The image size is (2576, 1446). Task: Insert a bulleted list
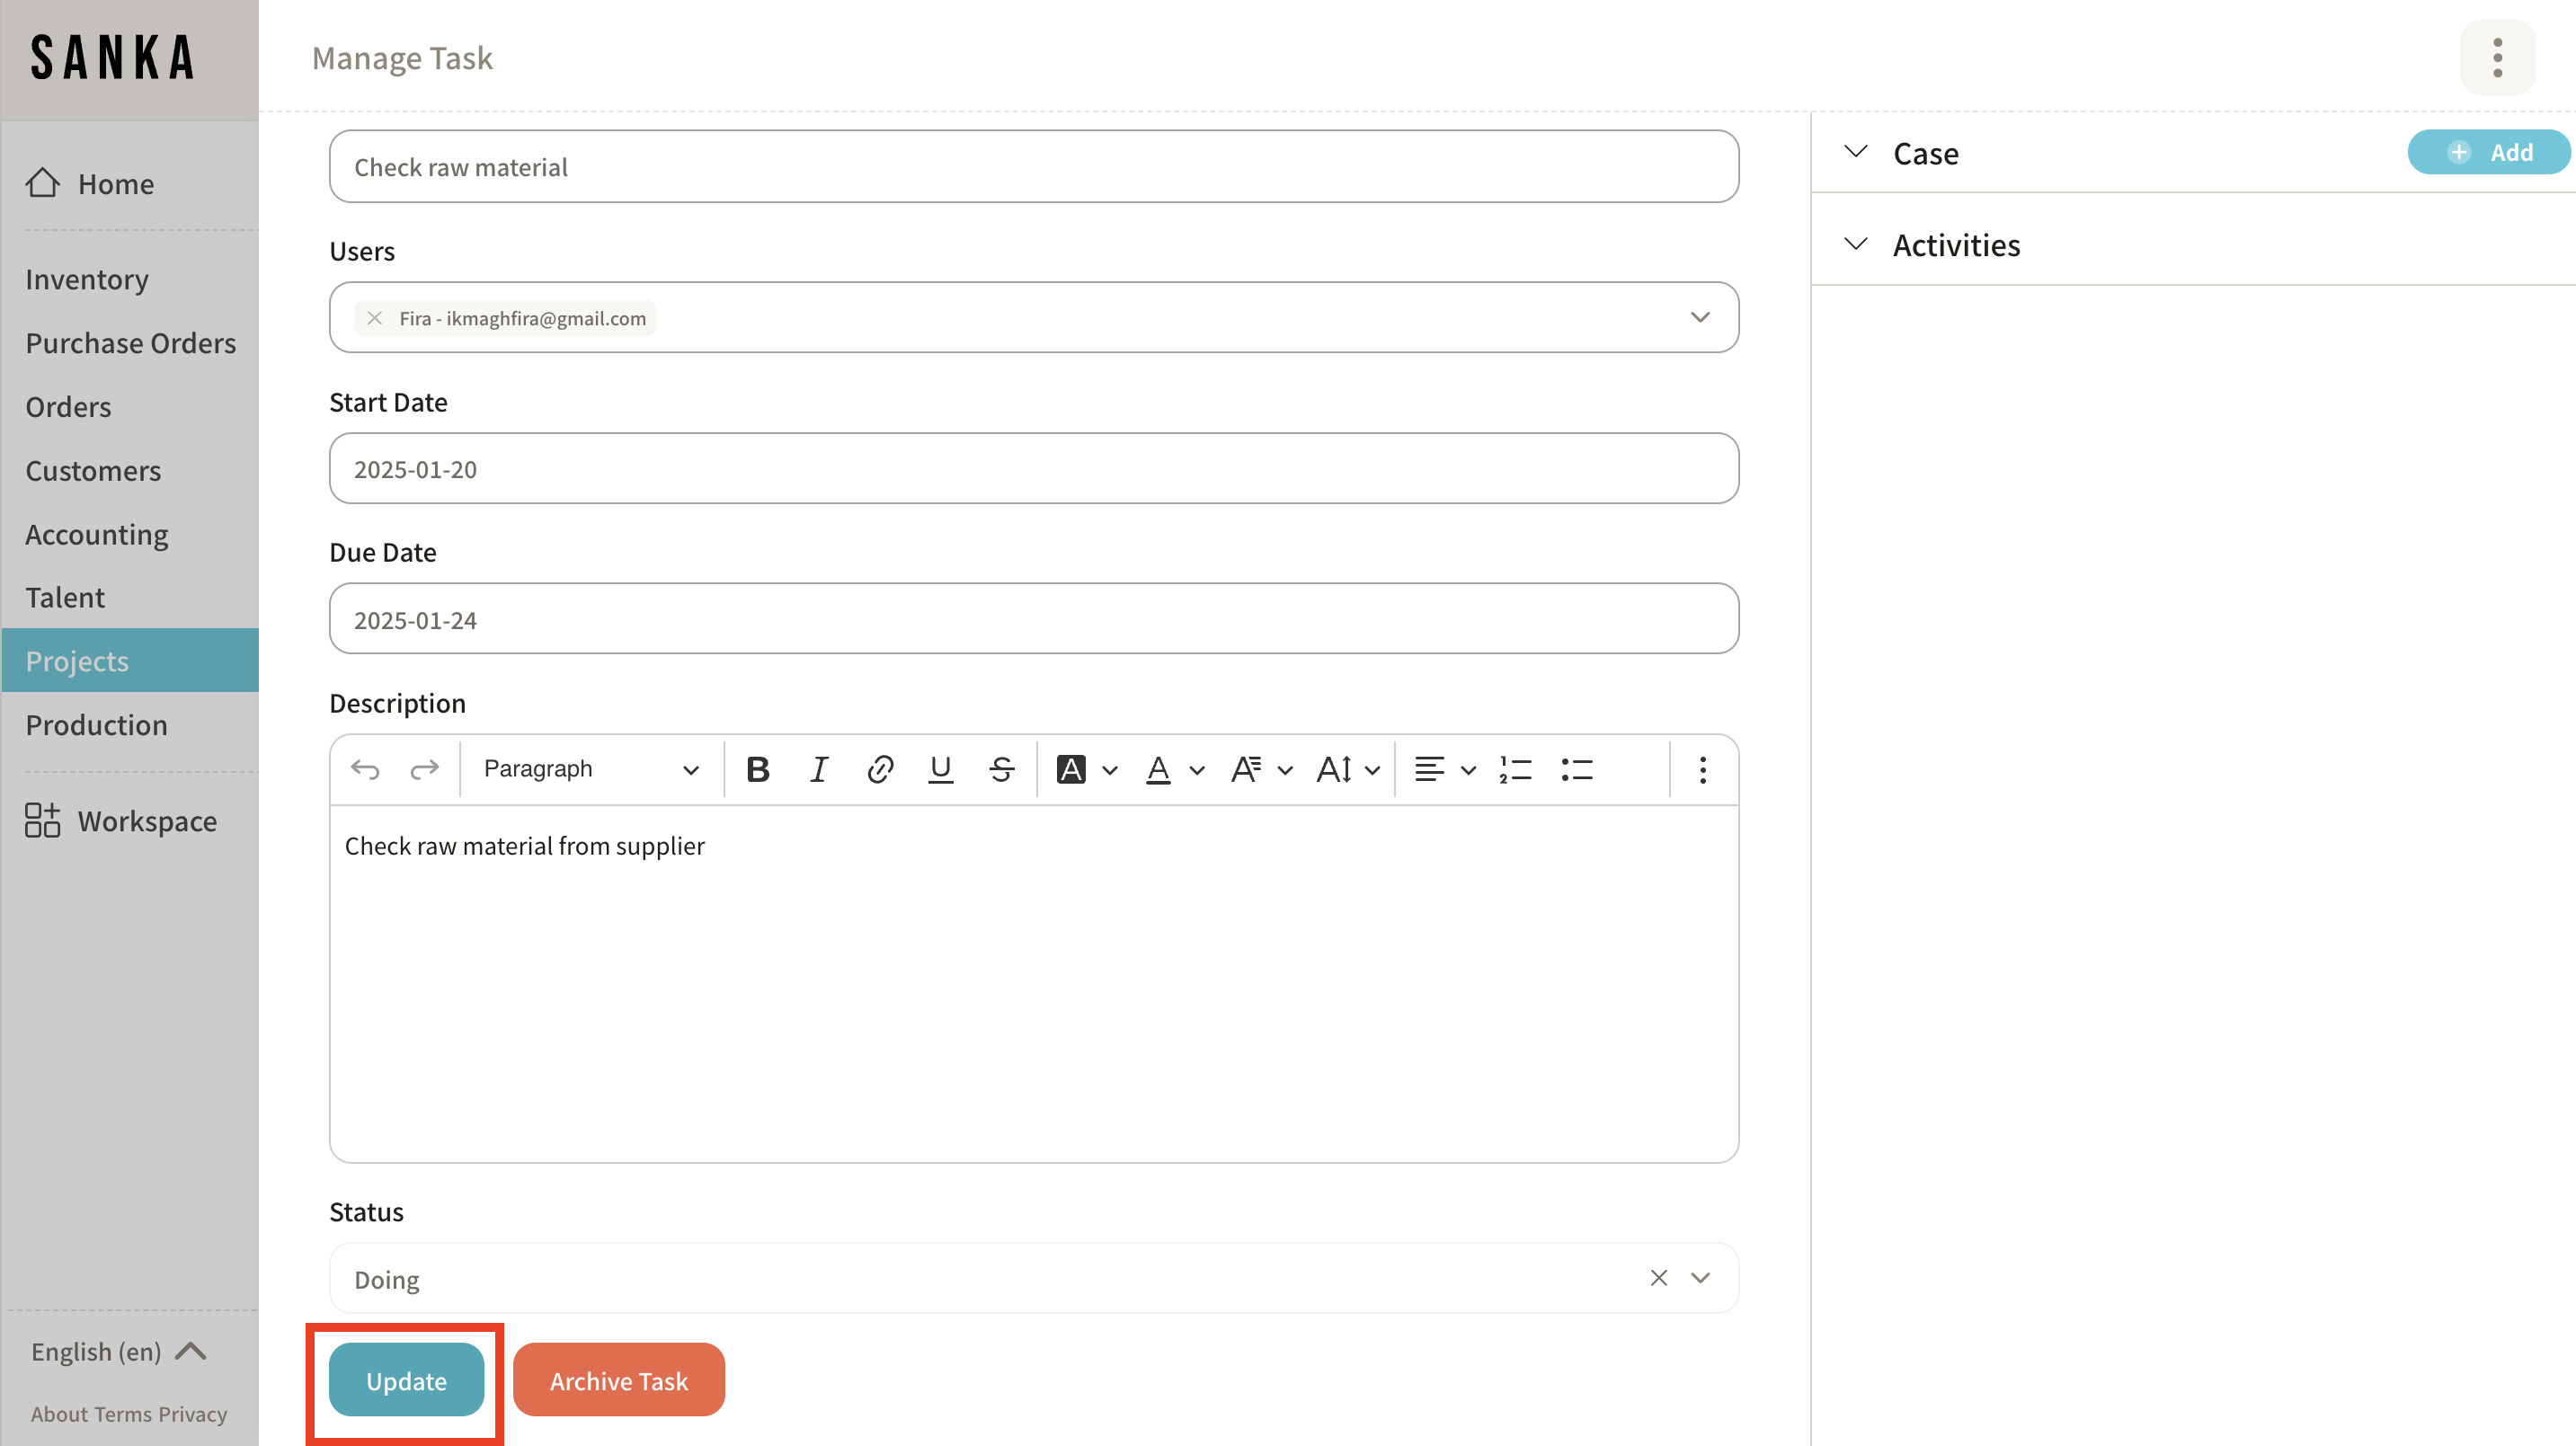[x=1577, y=769]
